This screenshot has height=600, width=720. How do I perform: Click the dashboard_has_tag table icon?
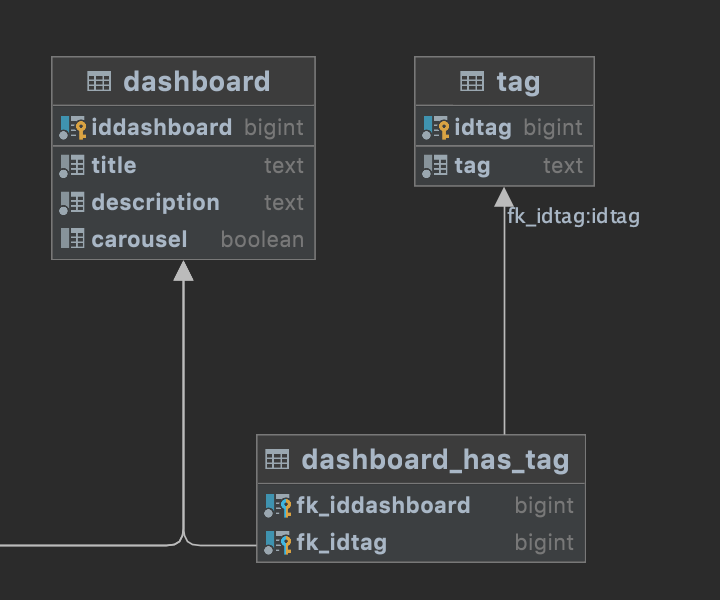click(x=277, y=460)
